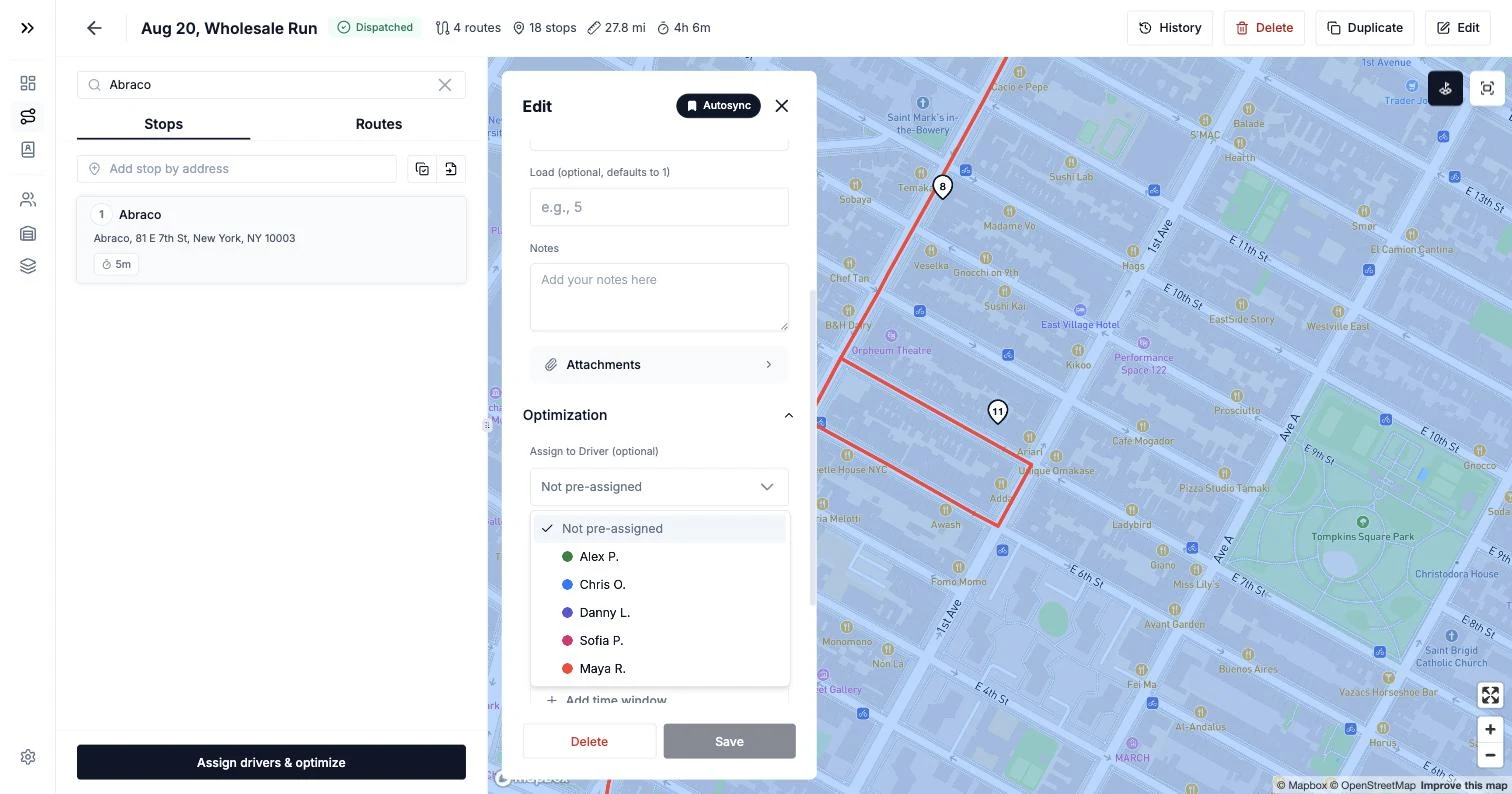Click the 4 routes summary
Viewport: 1512px width, 794px height.
coord(468,28)
